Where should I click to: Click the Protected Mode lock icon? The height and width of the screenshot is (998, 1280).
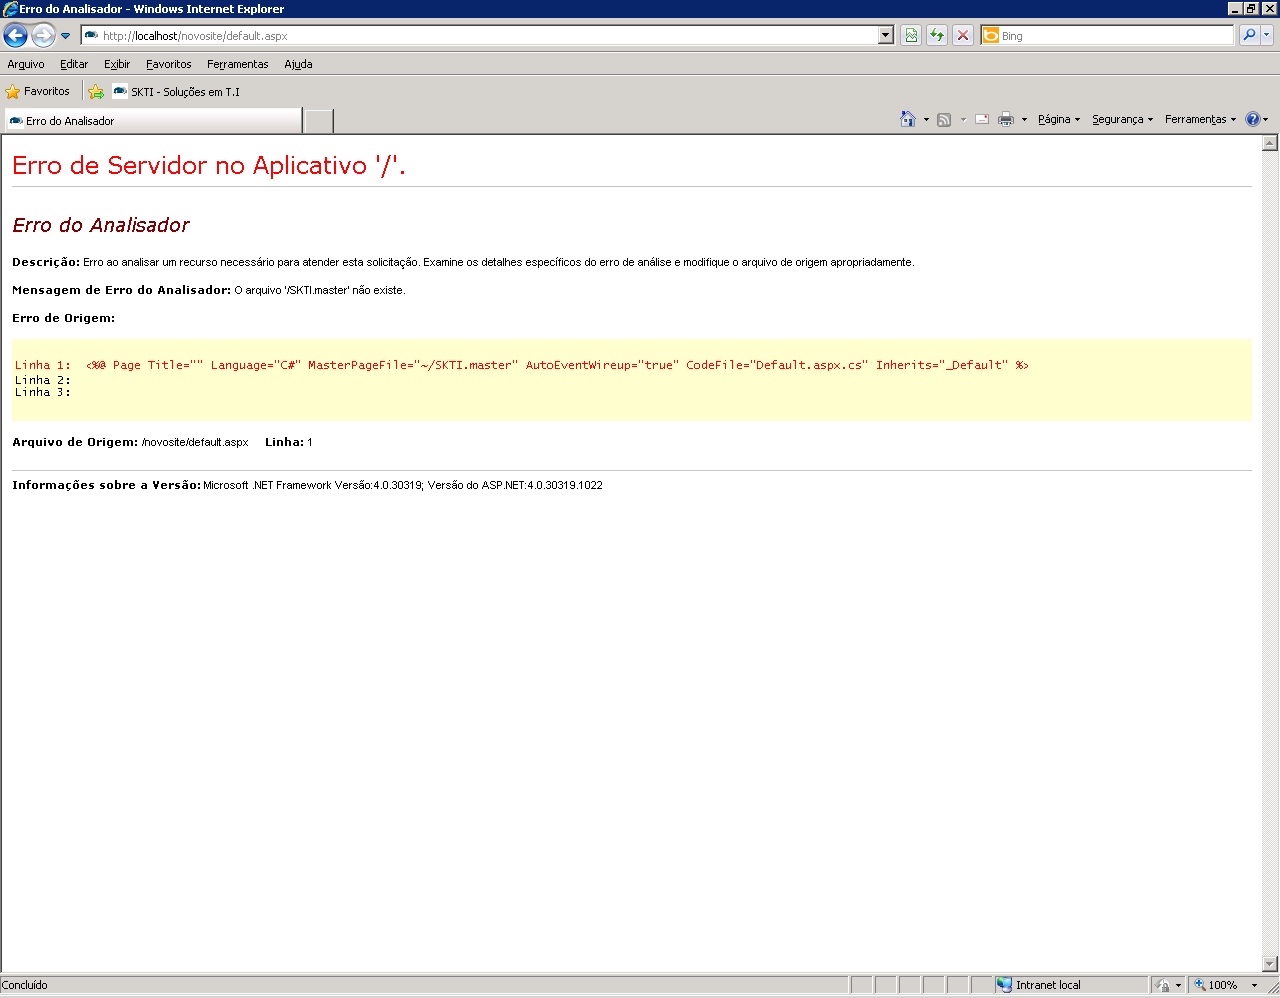pyautogui.click(x=1163, y=985)
